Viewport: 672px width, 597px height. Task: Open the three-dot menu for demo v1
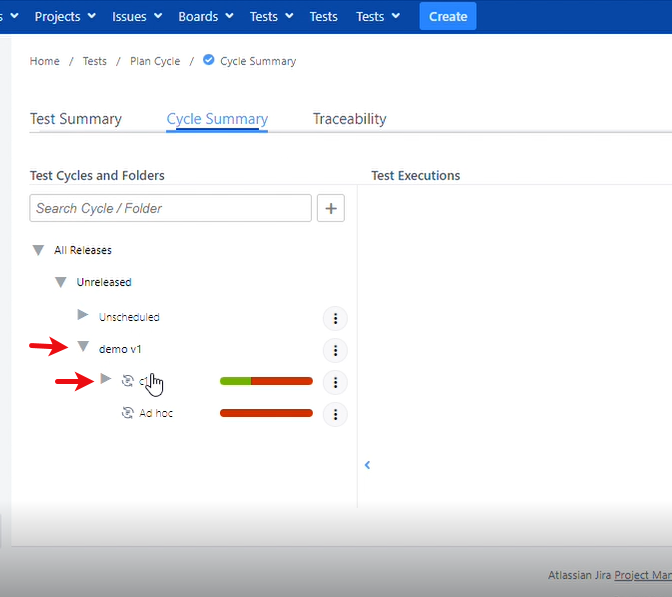point(335,350)
